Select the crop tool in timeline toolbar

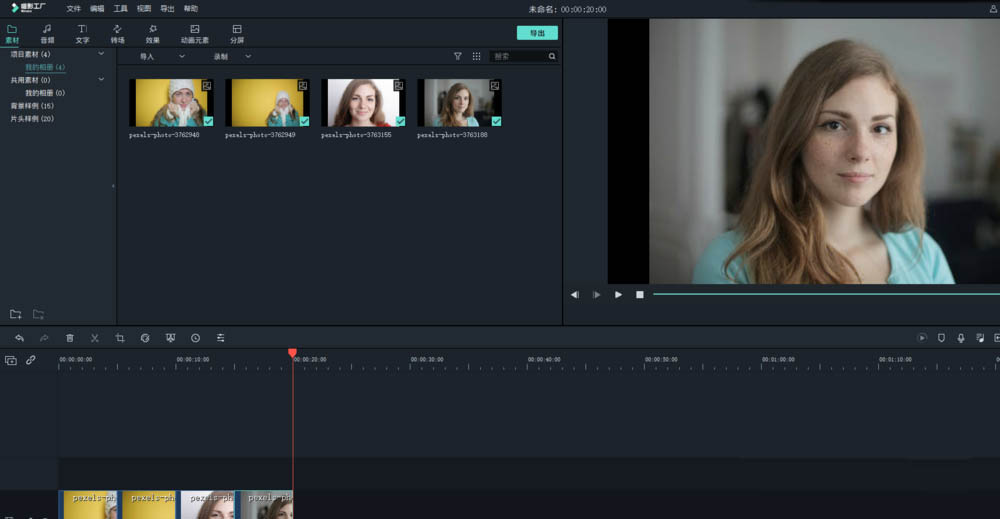(120, 338)
